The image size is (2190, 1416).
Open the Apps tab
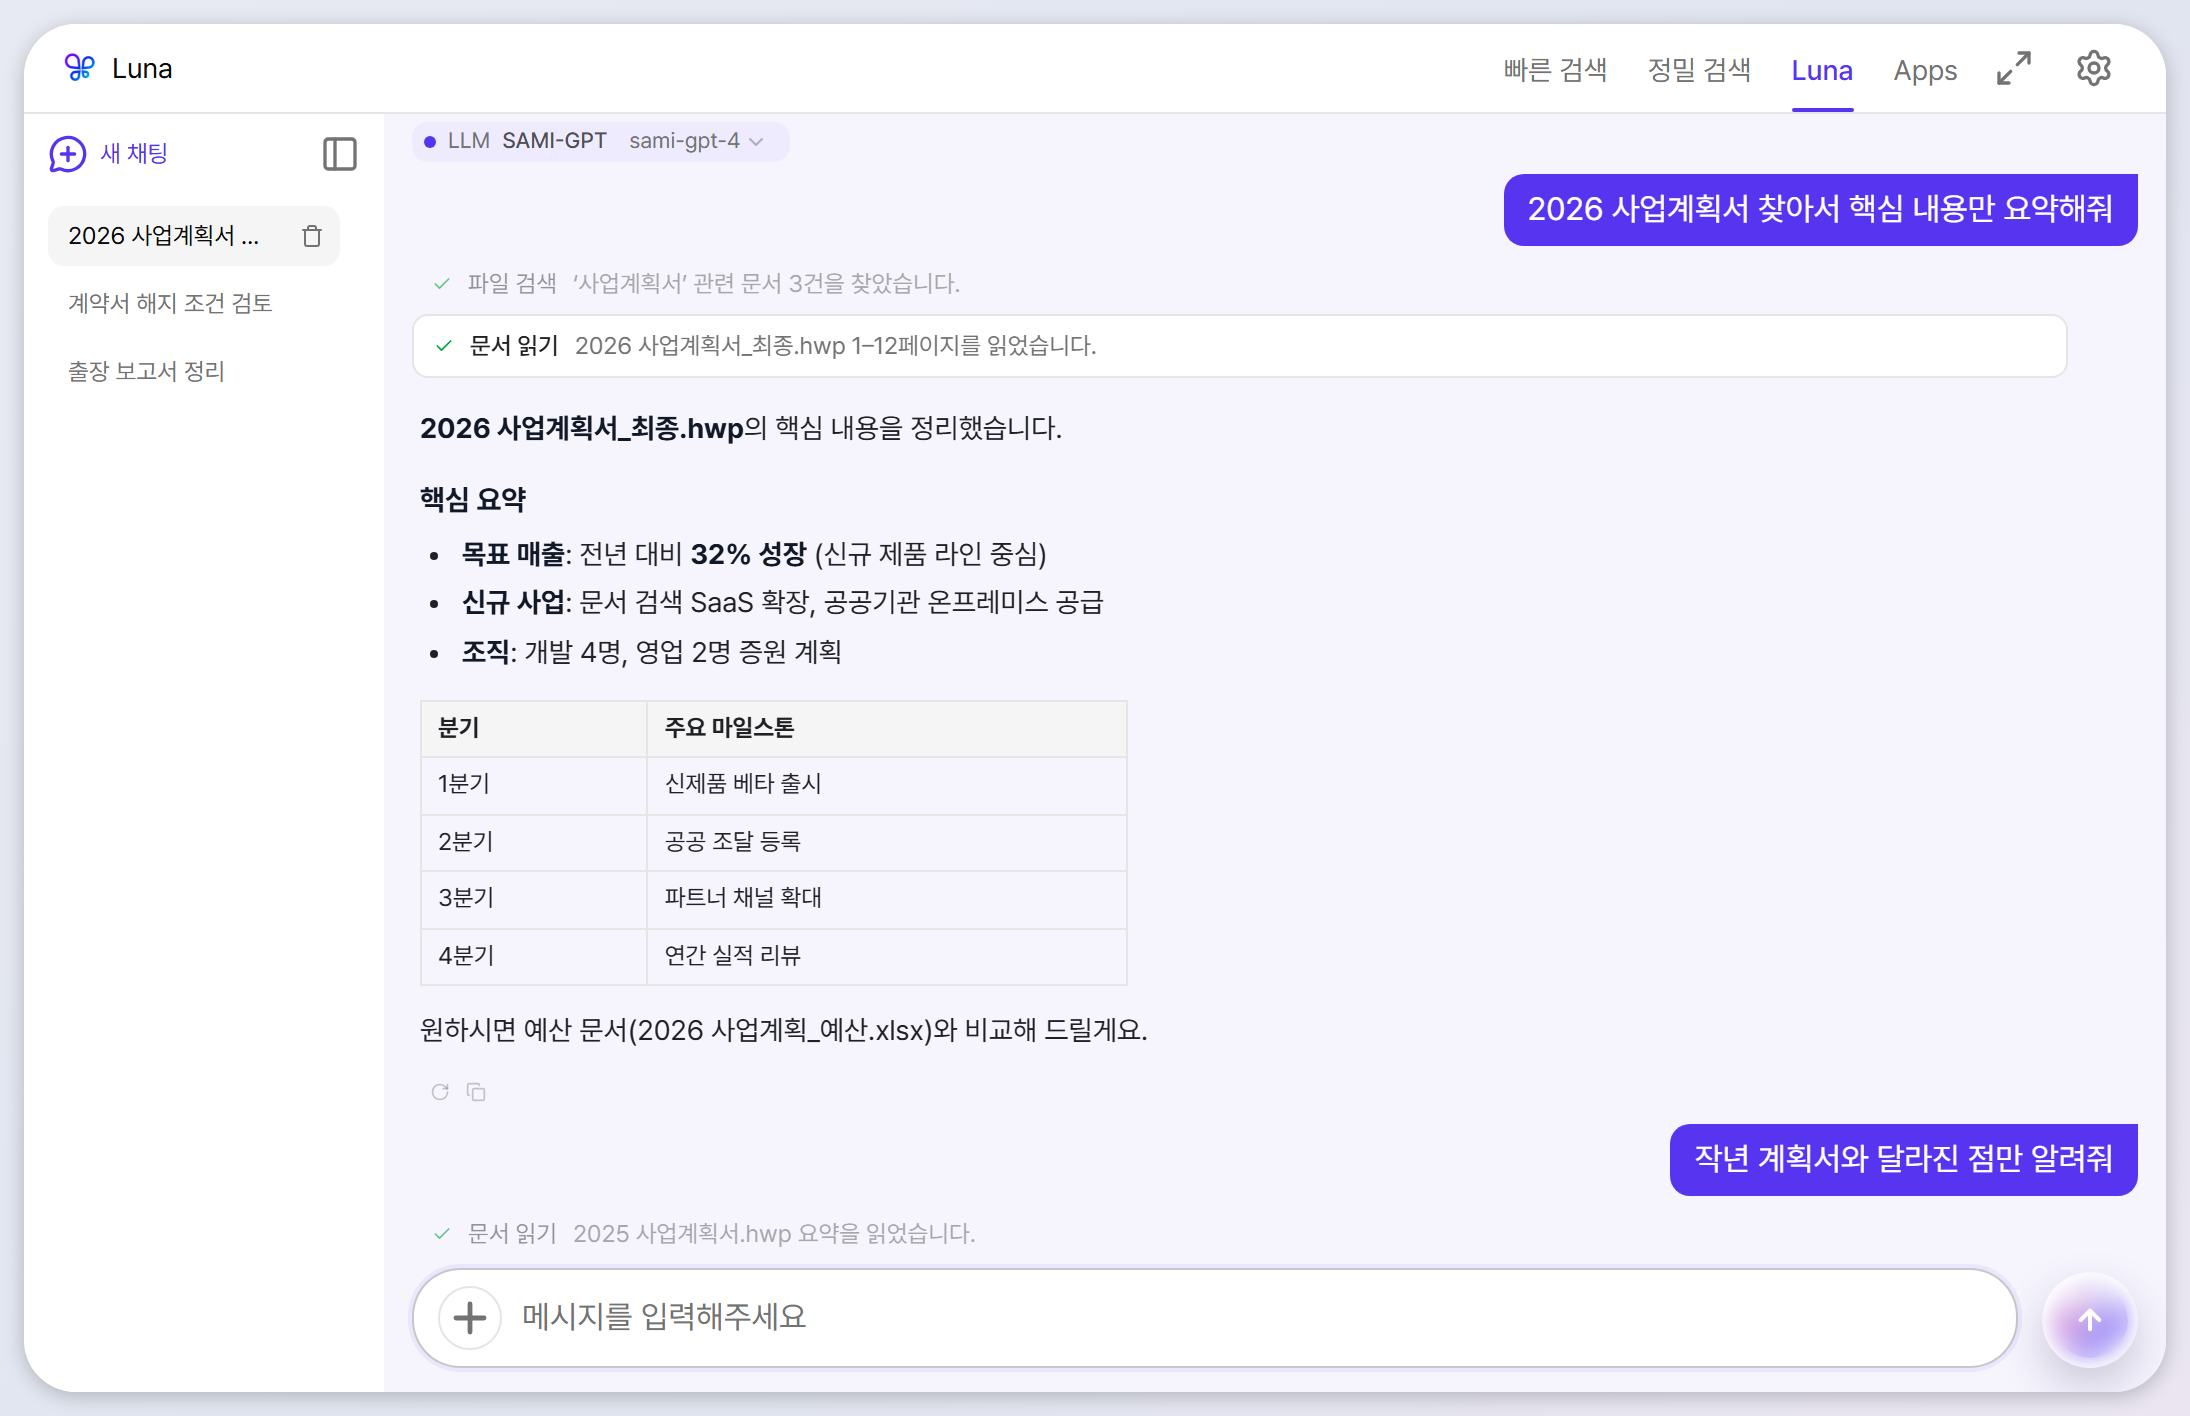point(1925,70)
